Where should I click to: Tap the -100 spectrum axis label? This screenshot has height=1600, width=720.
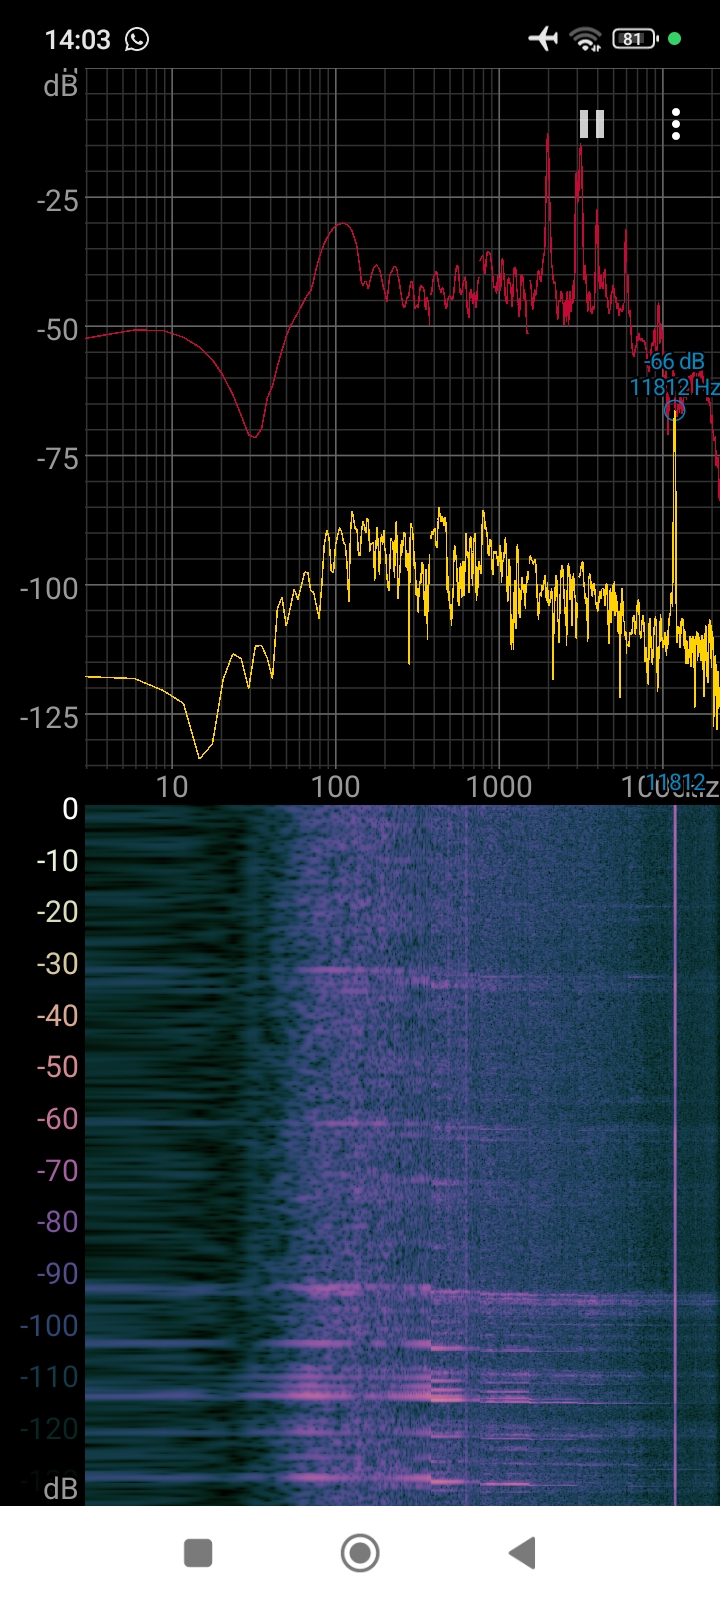pyautogui.click(x=49, y=588)
